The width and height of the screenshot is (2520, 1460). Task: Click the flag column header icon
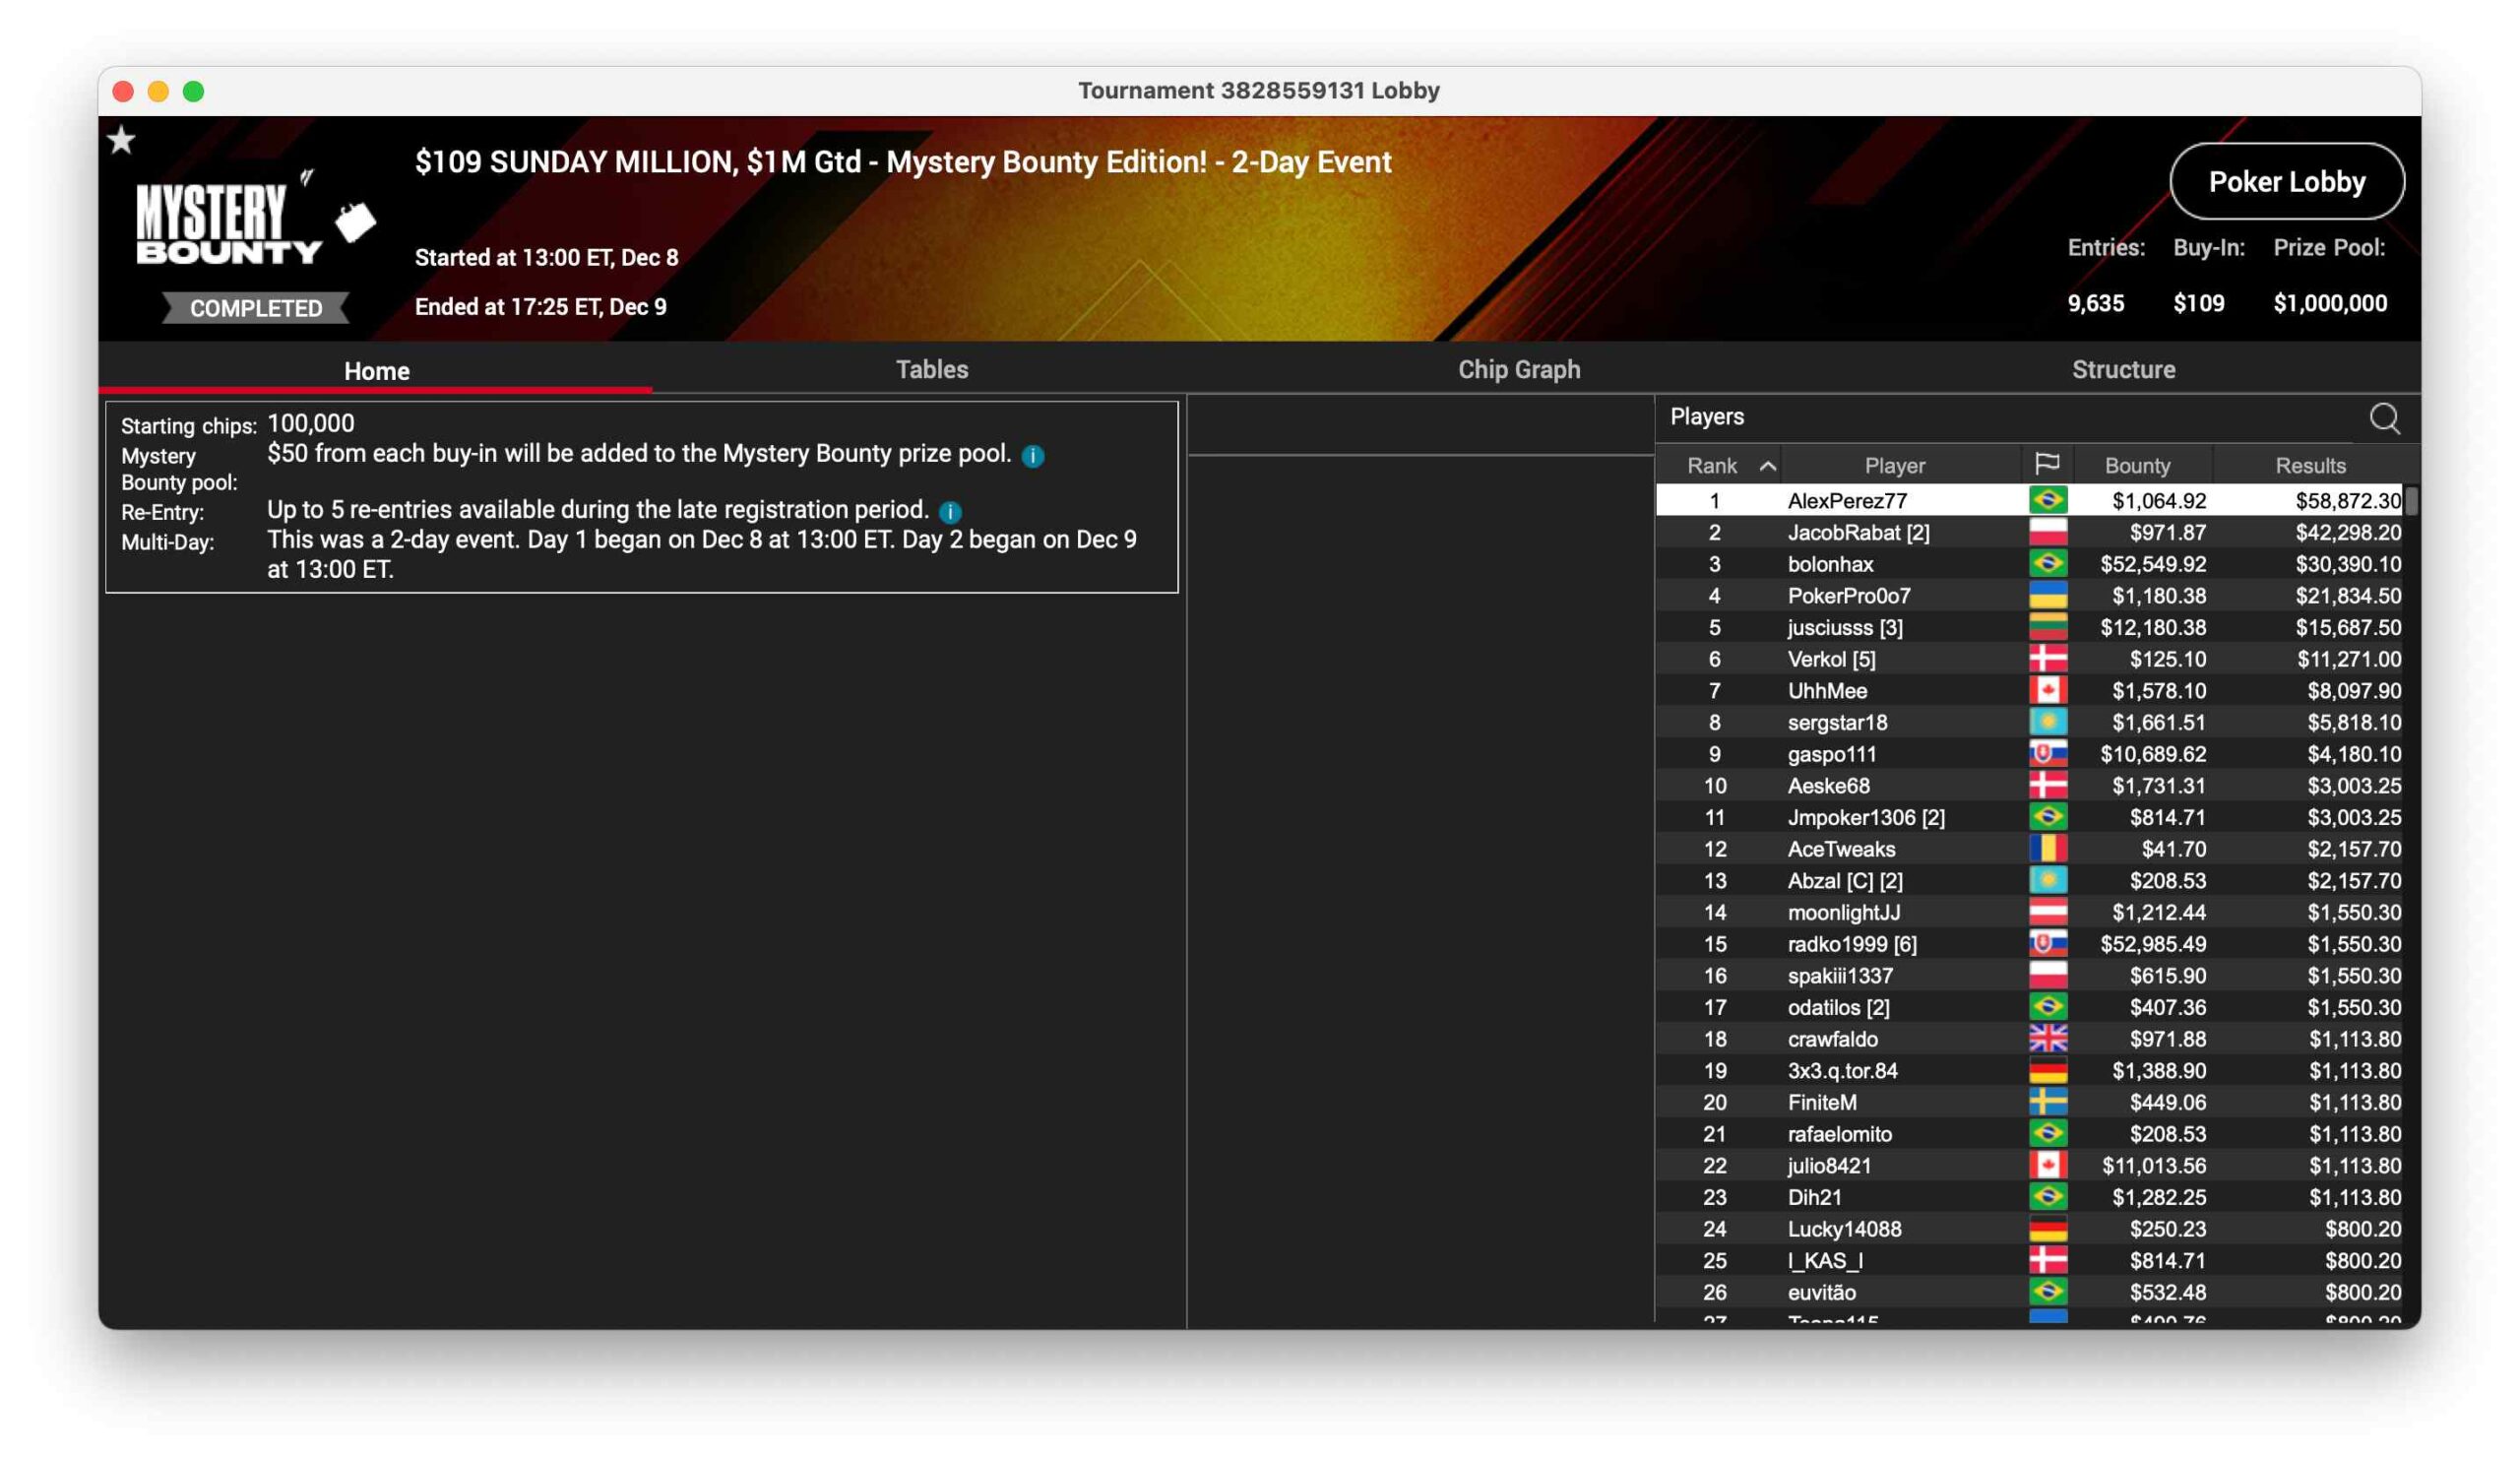2047,464
